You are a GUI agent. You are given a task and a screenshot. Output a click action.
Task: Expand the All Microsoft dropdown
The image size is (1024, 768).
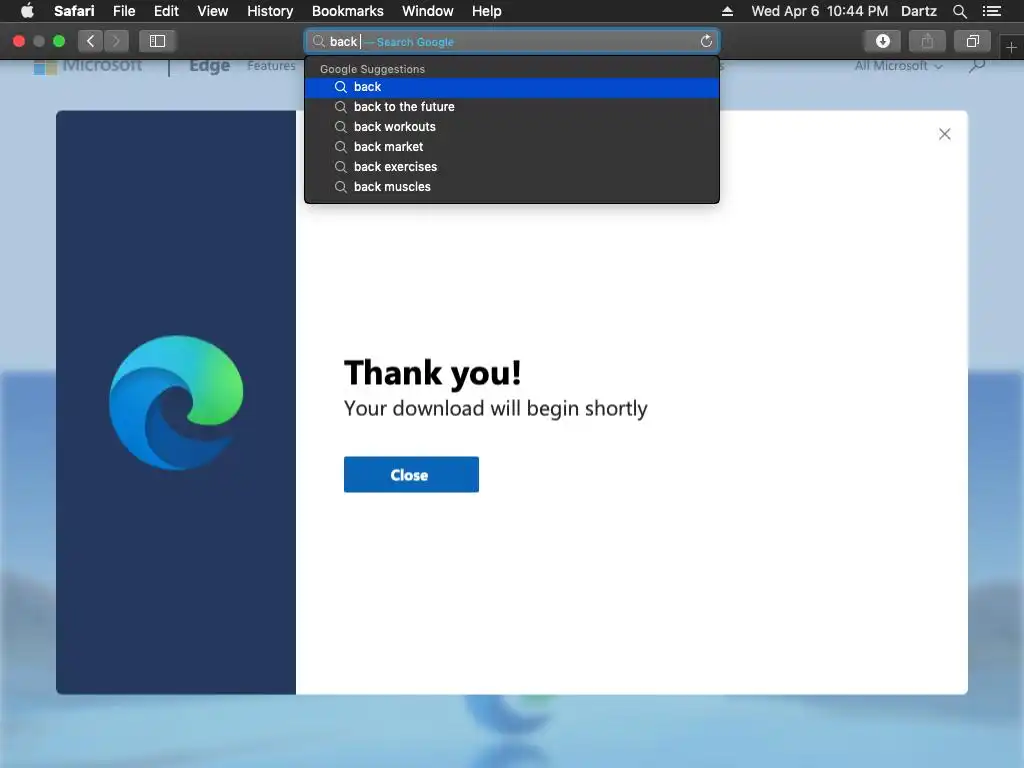click(899, 66)
